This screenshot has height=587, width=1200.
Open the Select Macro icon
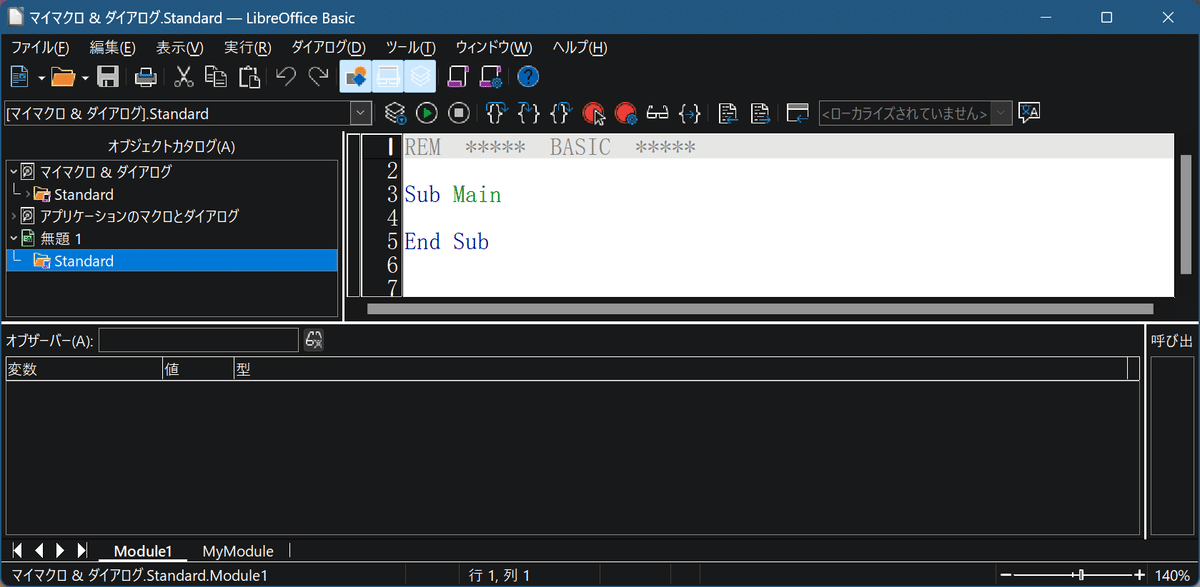click(x=459, y=76)
